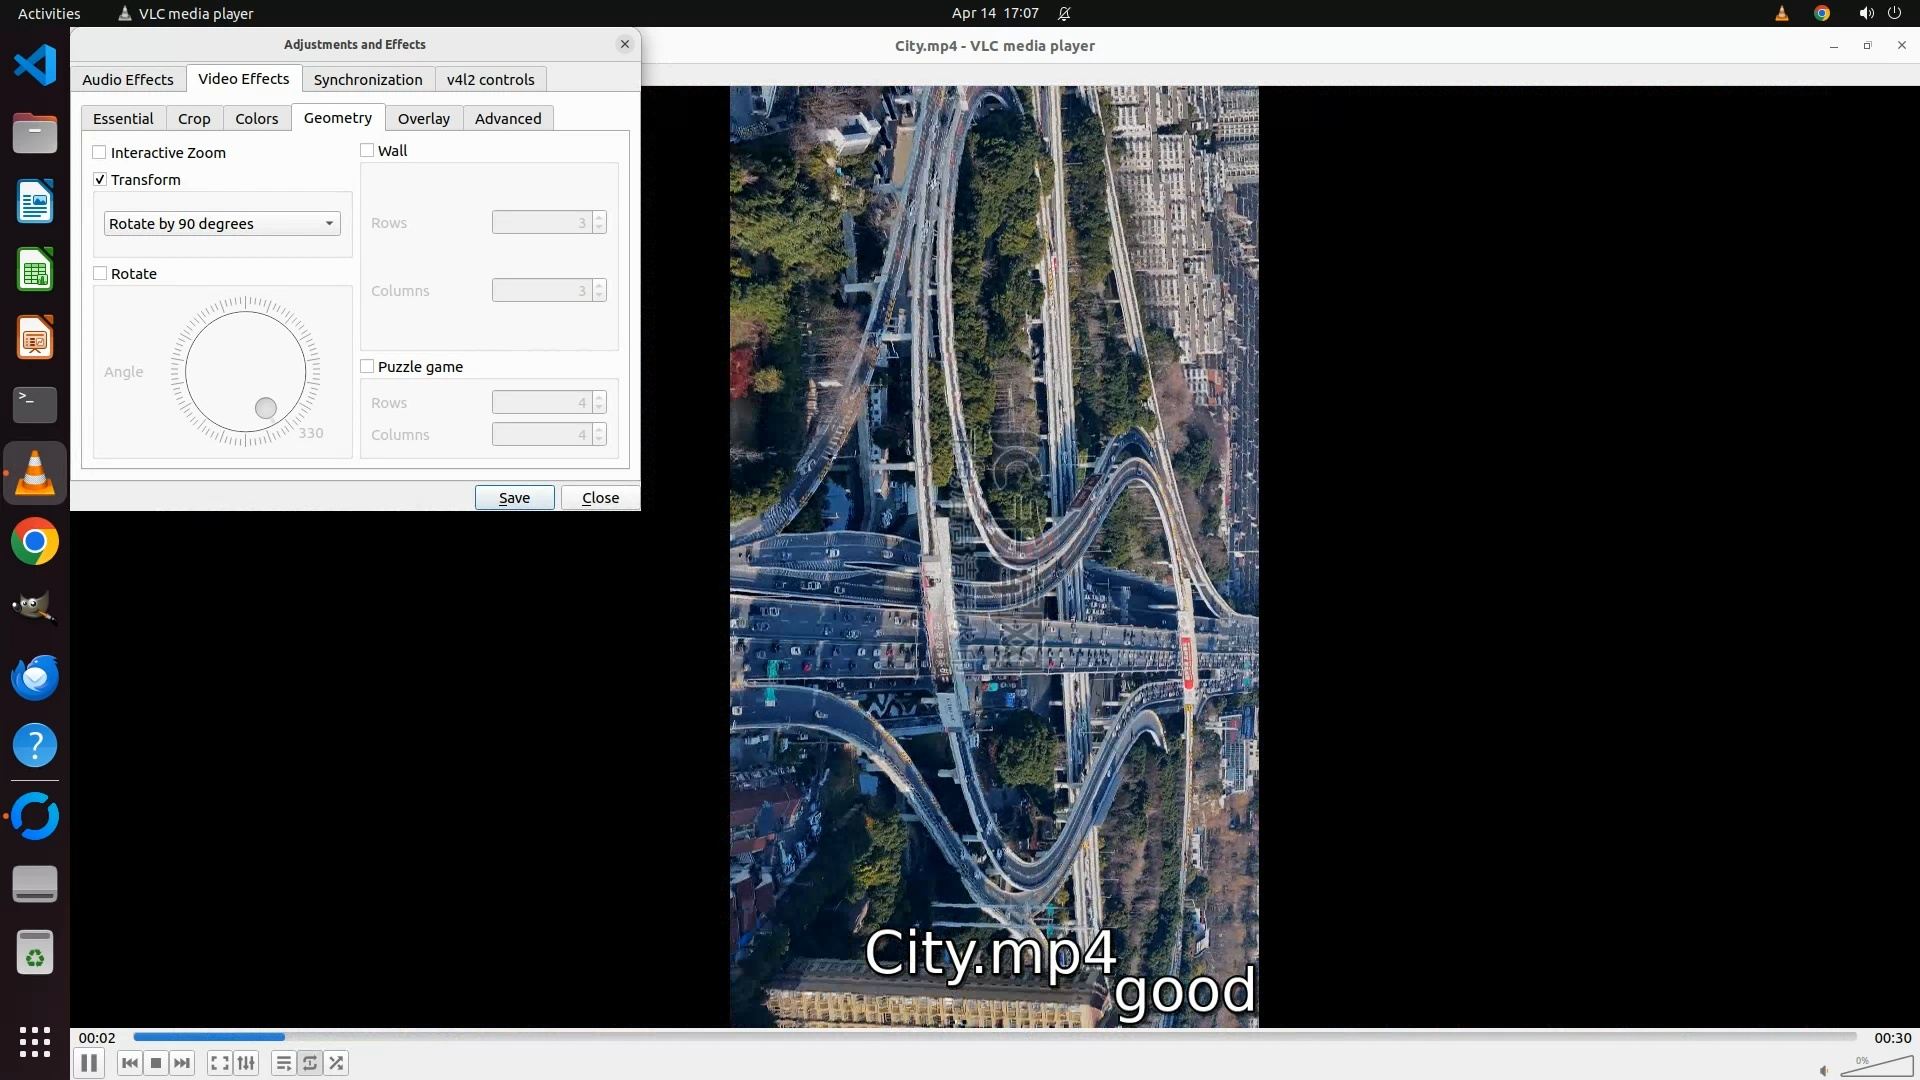This screenshot has height=1080, width=1920.
Task: Toggle the playlist view
Action: point(284,1063)
